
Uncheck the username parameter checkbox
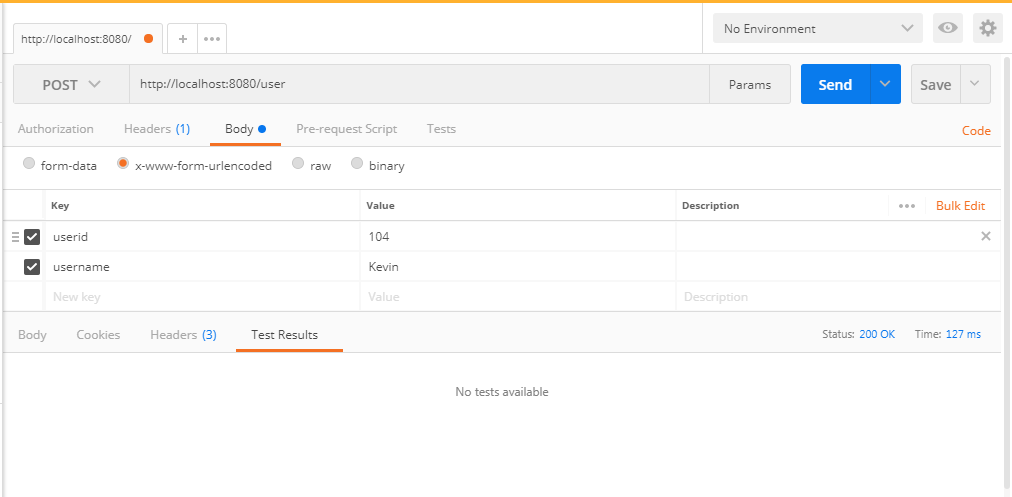click(x=32, y=267)
